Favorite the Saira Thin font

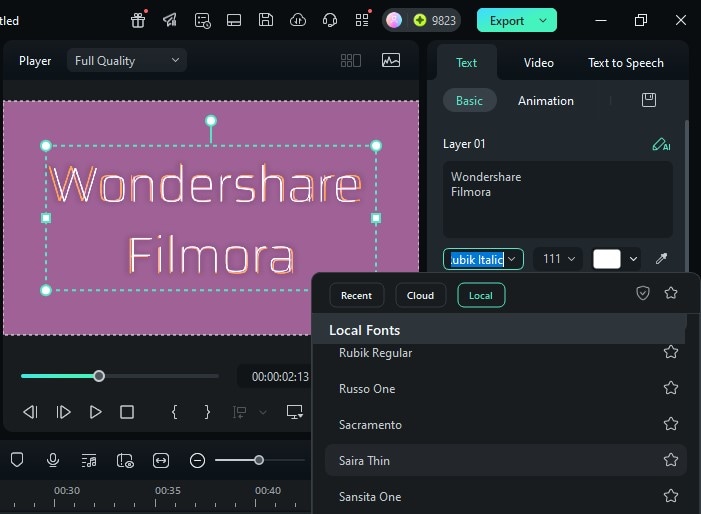point(671,460)
